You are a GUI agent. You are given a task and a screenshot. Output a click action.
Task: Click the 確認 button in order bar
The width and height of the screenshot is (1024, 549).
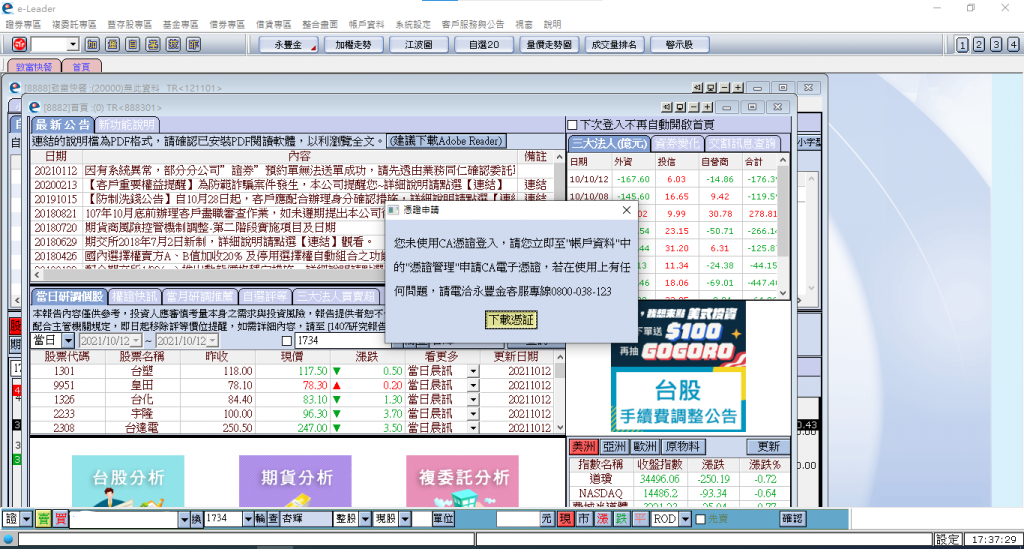792,519
